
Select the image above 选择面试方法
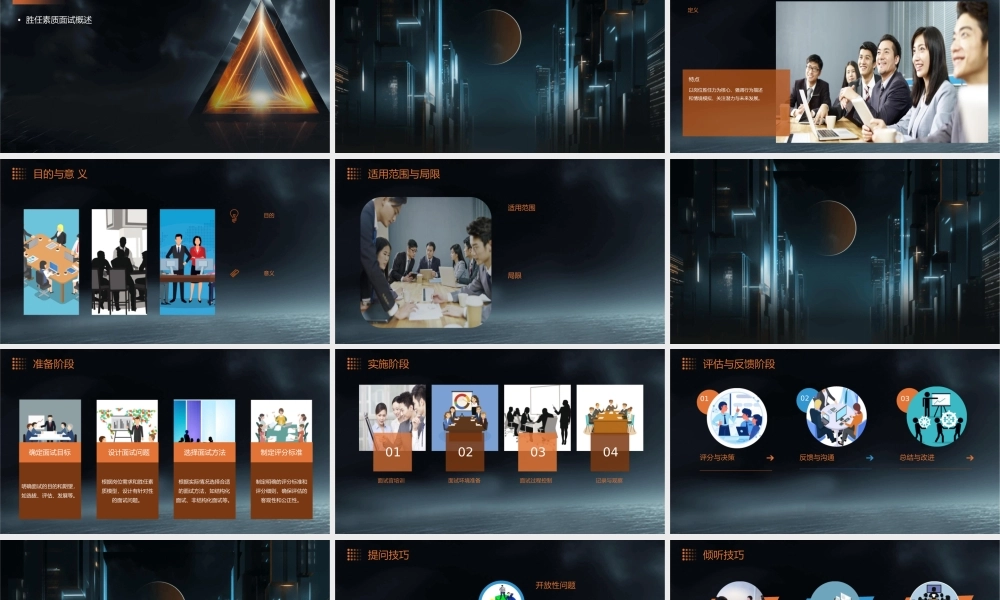(205, 421)
